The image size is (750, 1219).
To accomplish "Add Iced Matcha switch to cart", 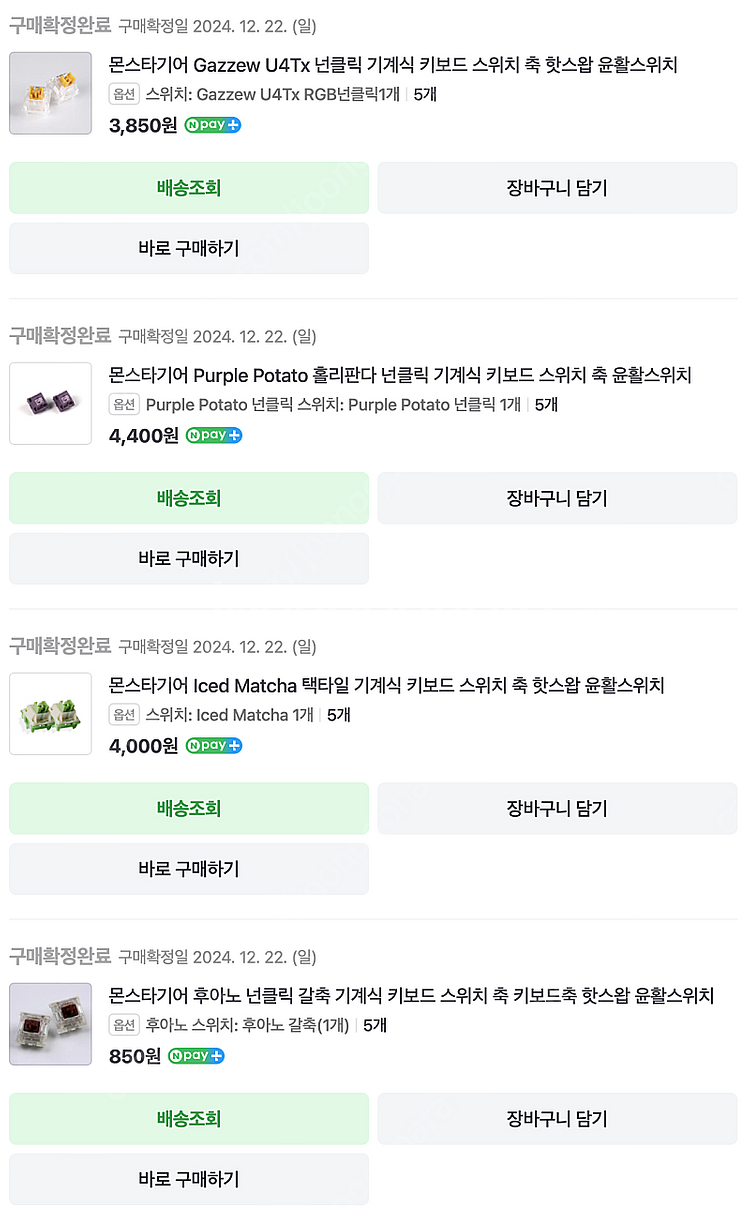I will point(557,808).
